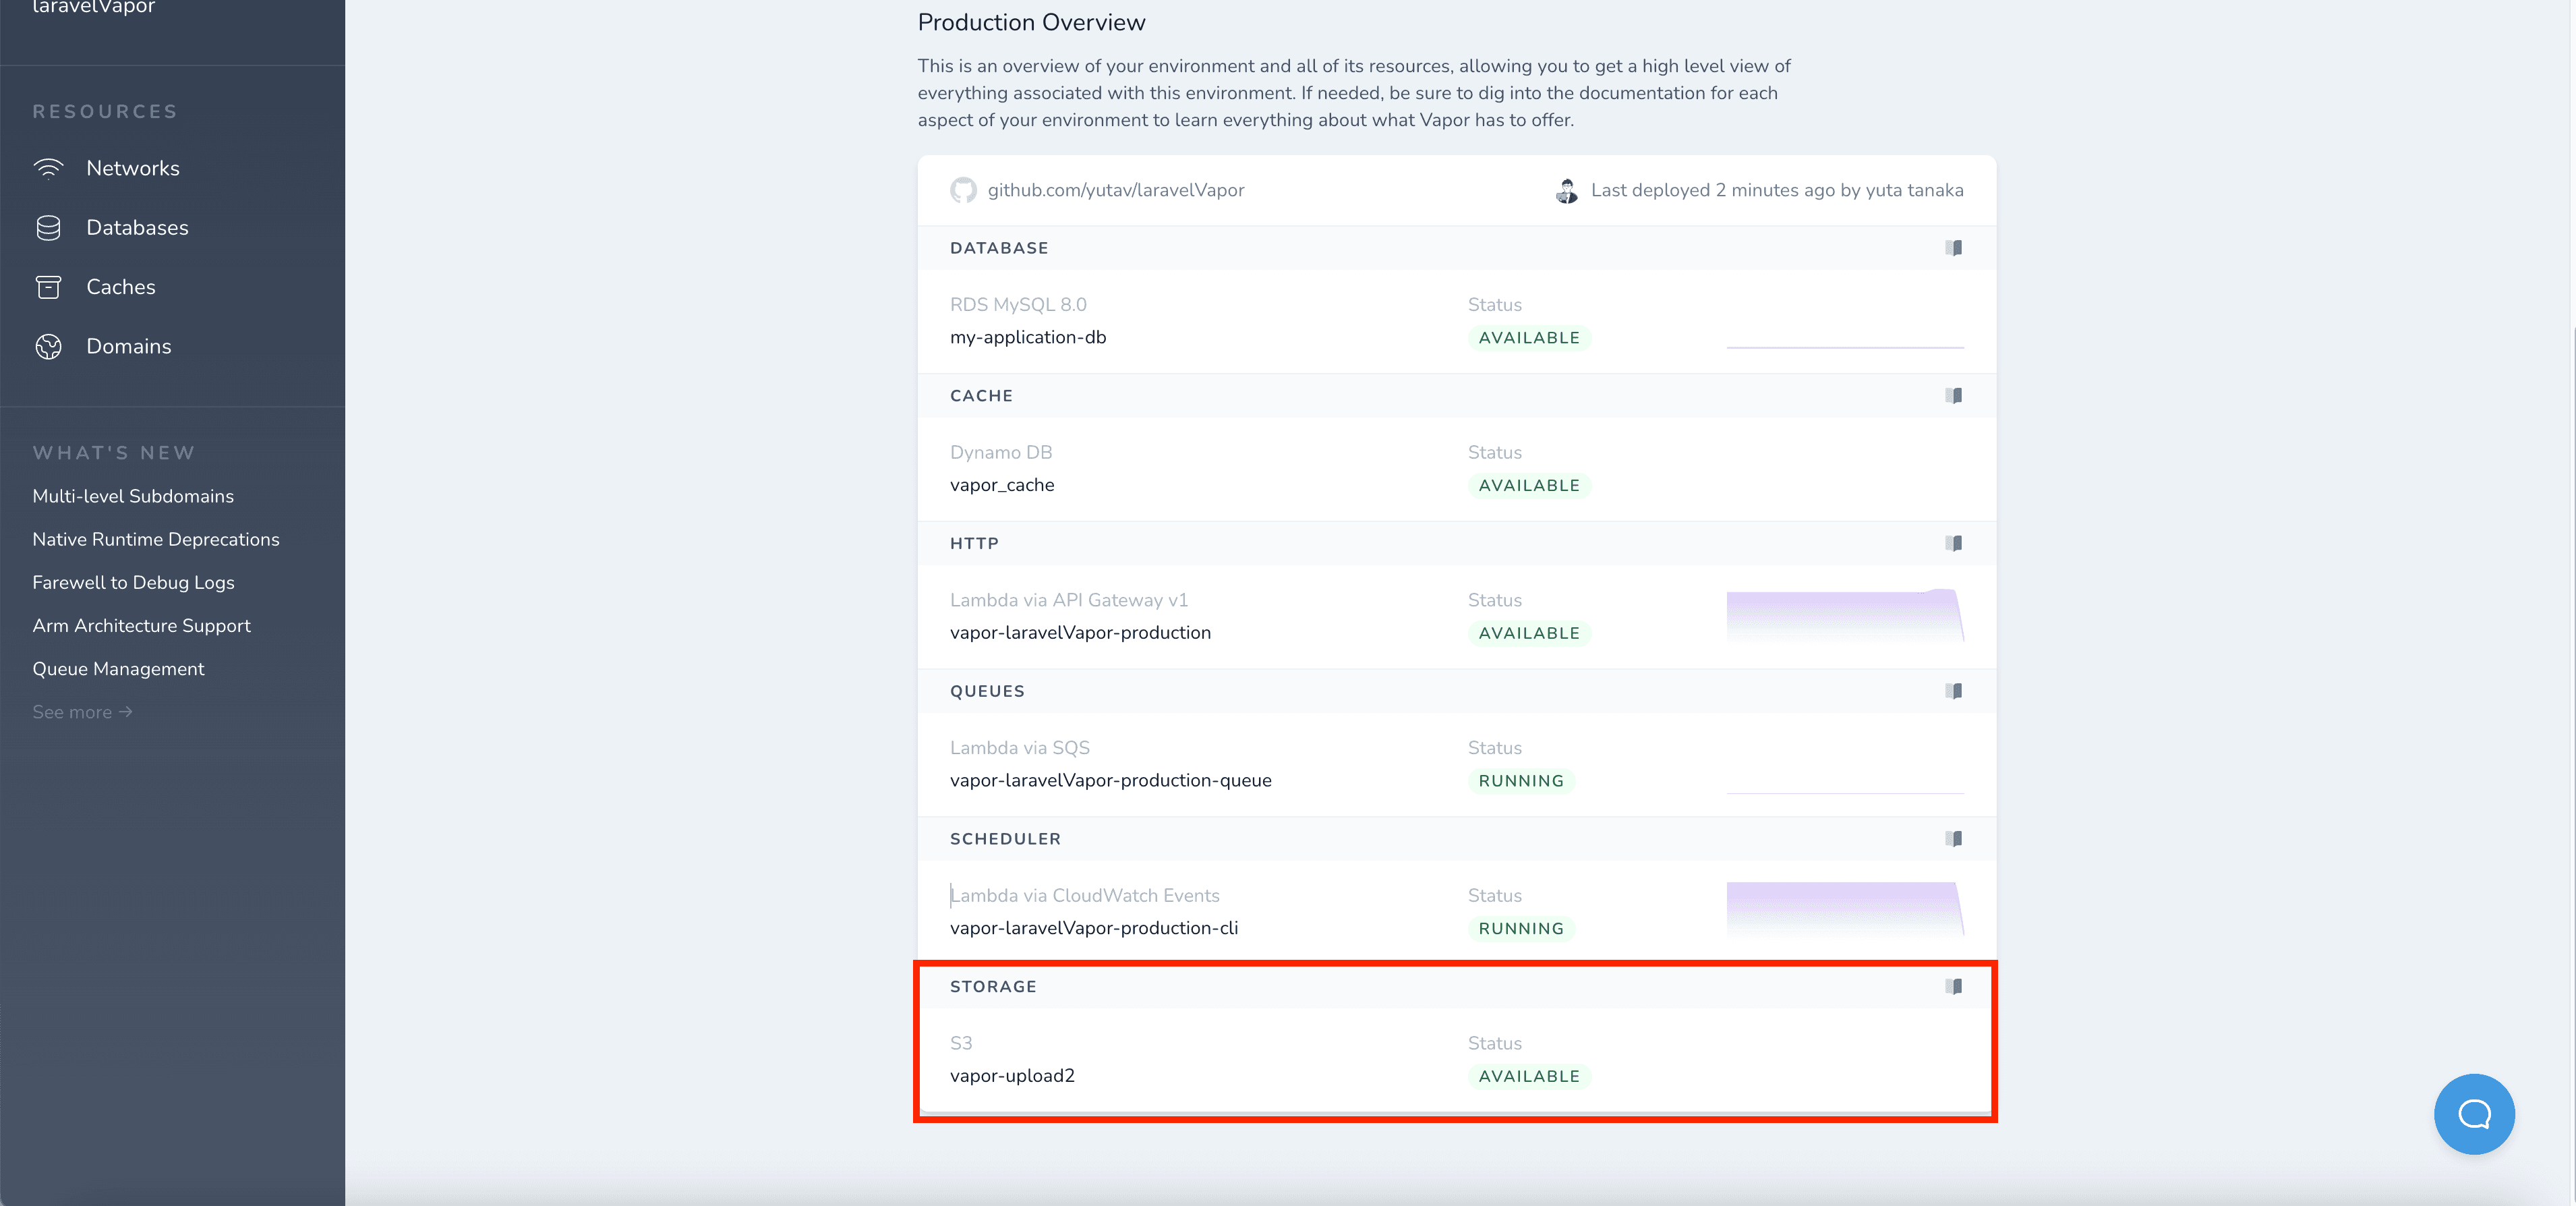
Task: Click See more link
Action: click(82, 712)
